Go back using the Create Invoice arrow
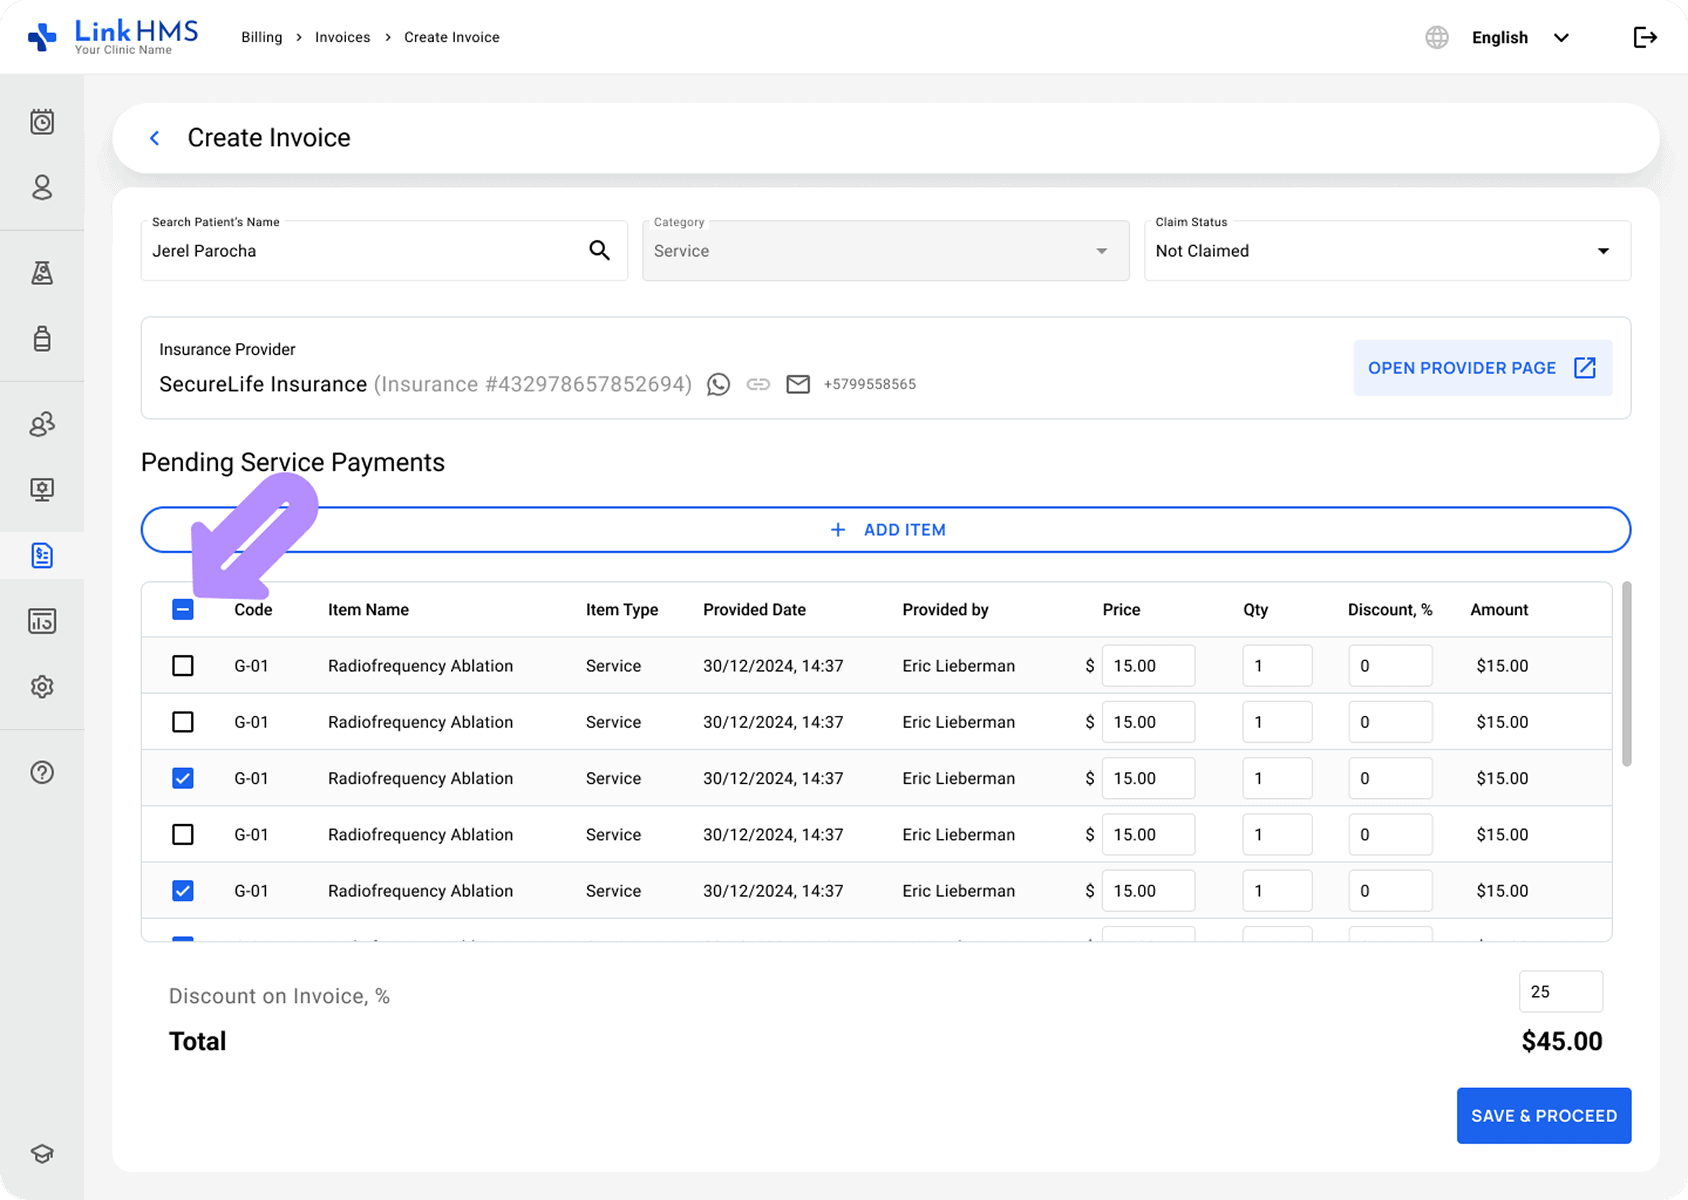This screenshot has width=1688, height=1200. pos(154,138)
